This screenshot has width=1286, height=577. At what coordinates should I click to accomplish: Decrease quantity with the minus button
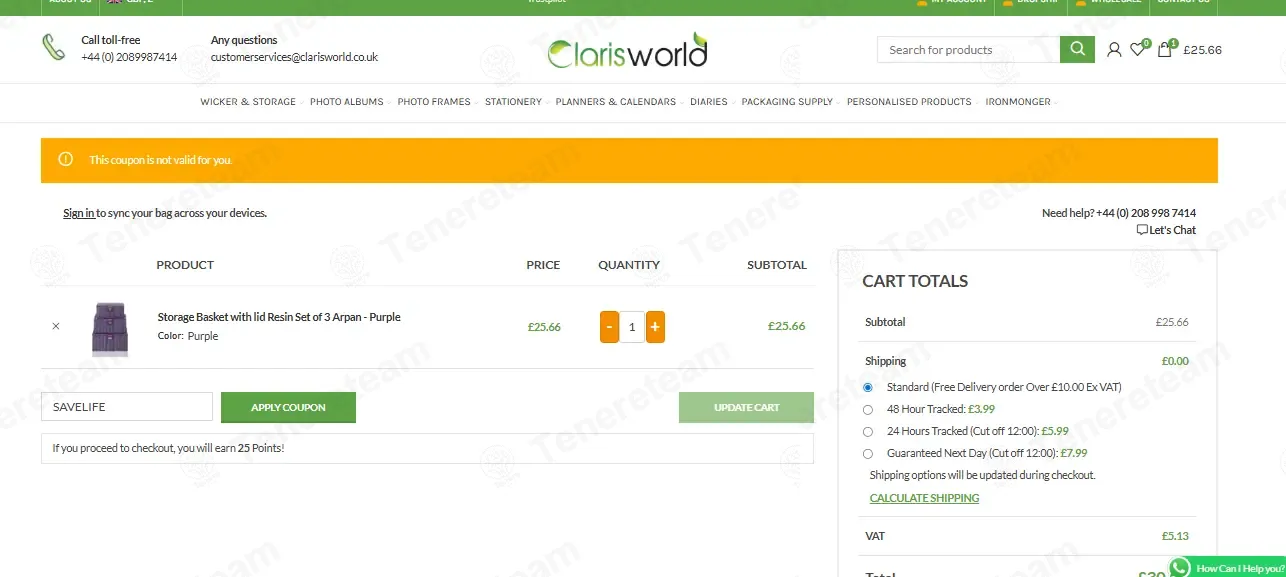pos(609,327)
